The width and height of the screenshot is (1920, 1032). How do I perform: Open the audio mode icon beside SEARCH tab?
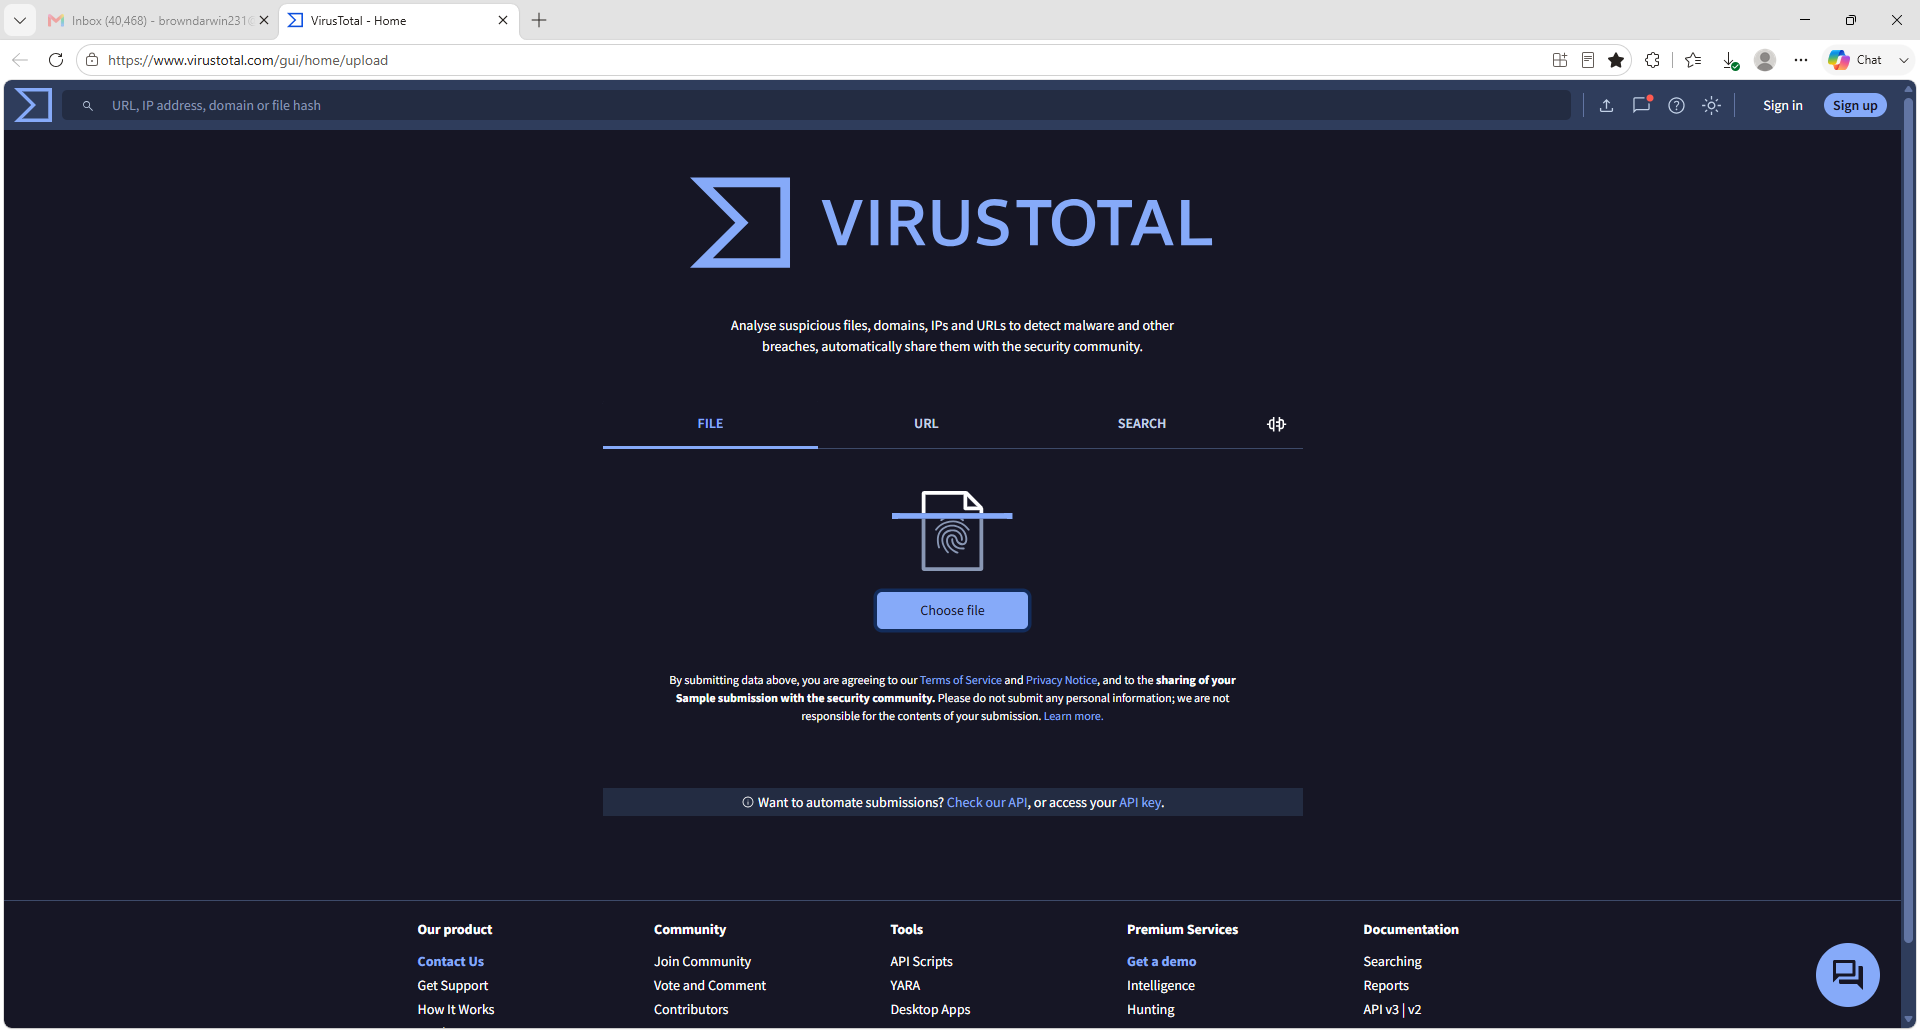1276,424
